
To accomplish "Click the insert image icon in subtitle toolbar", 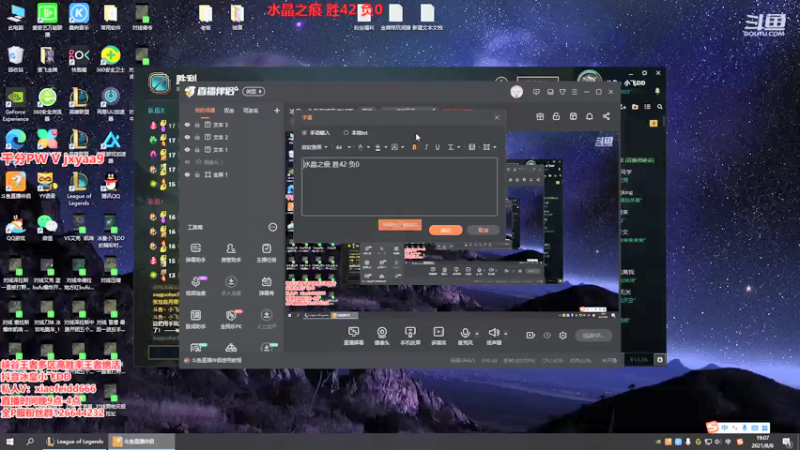I will click(472, 147).
